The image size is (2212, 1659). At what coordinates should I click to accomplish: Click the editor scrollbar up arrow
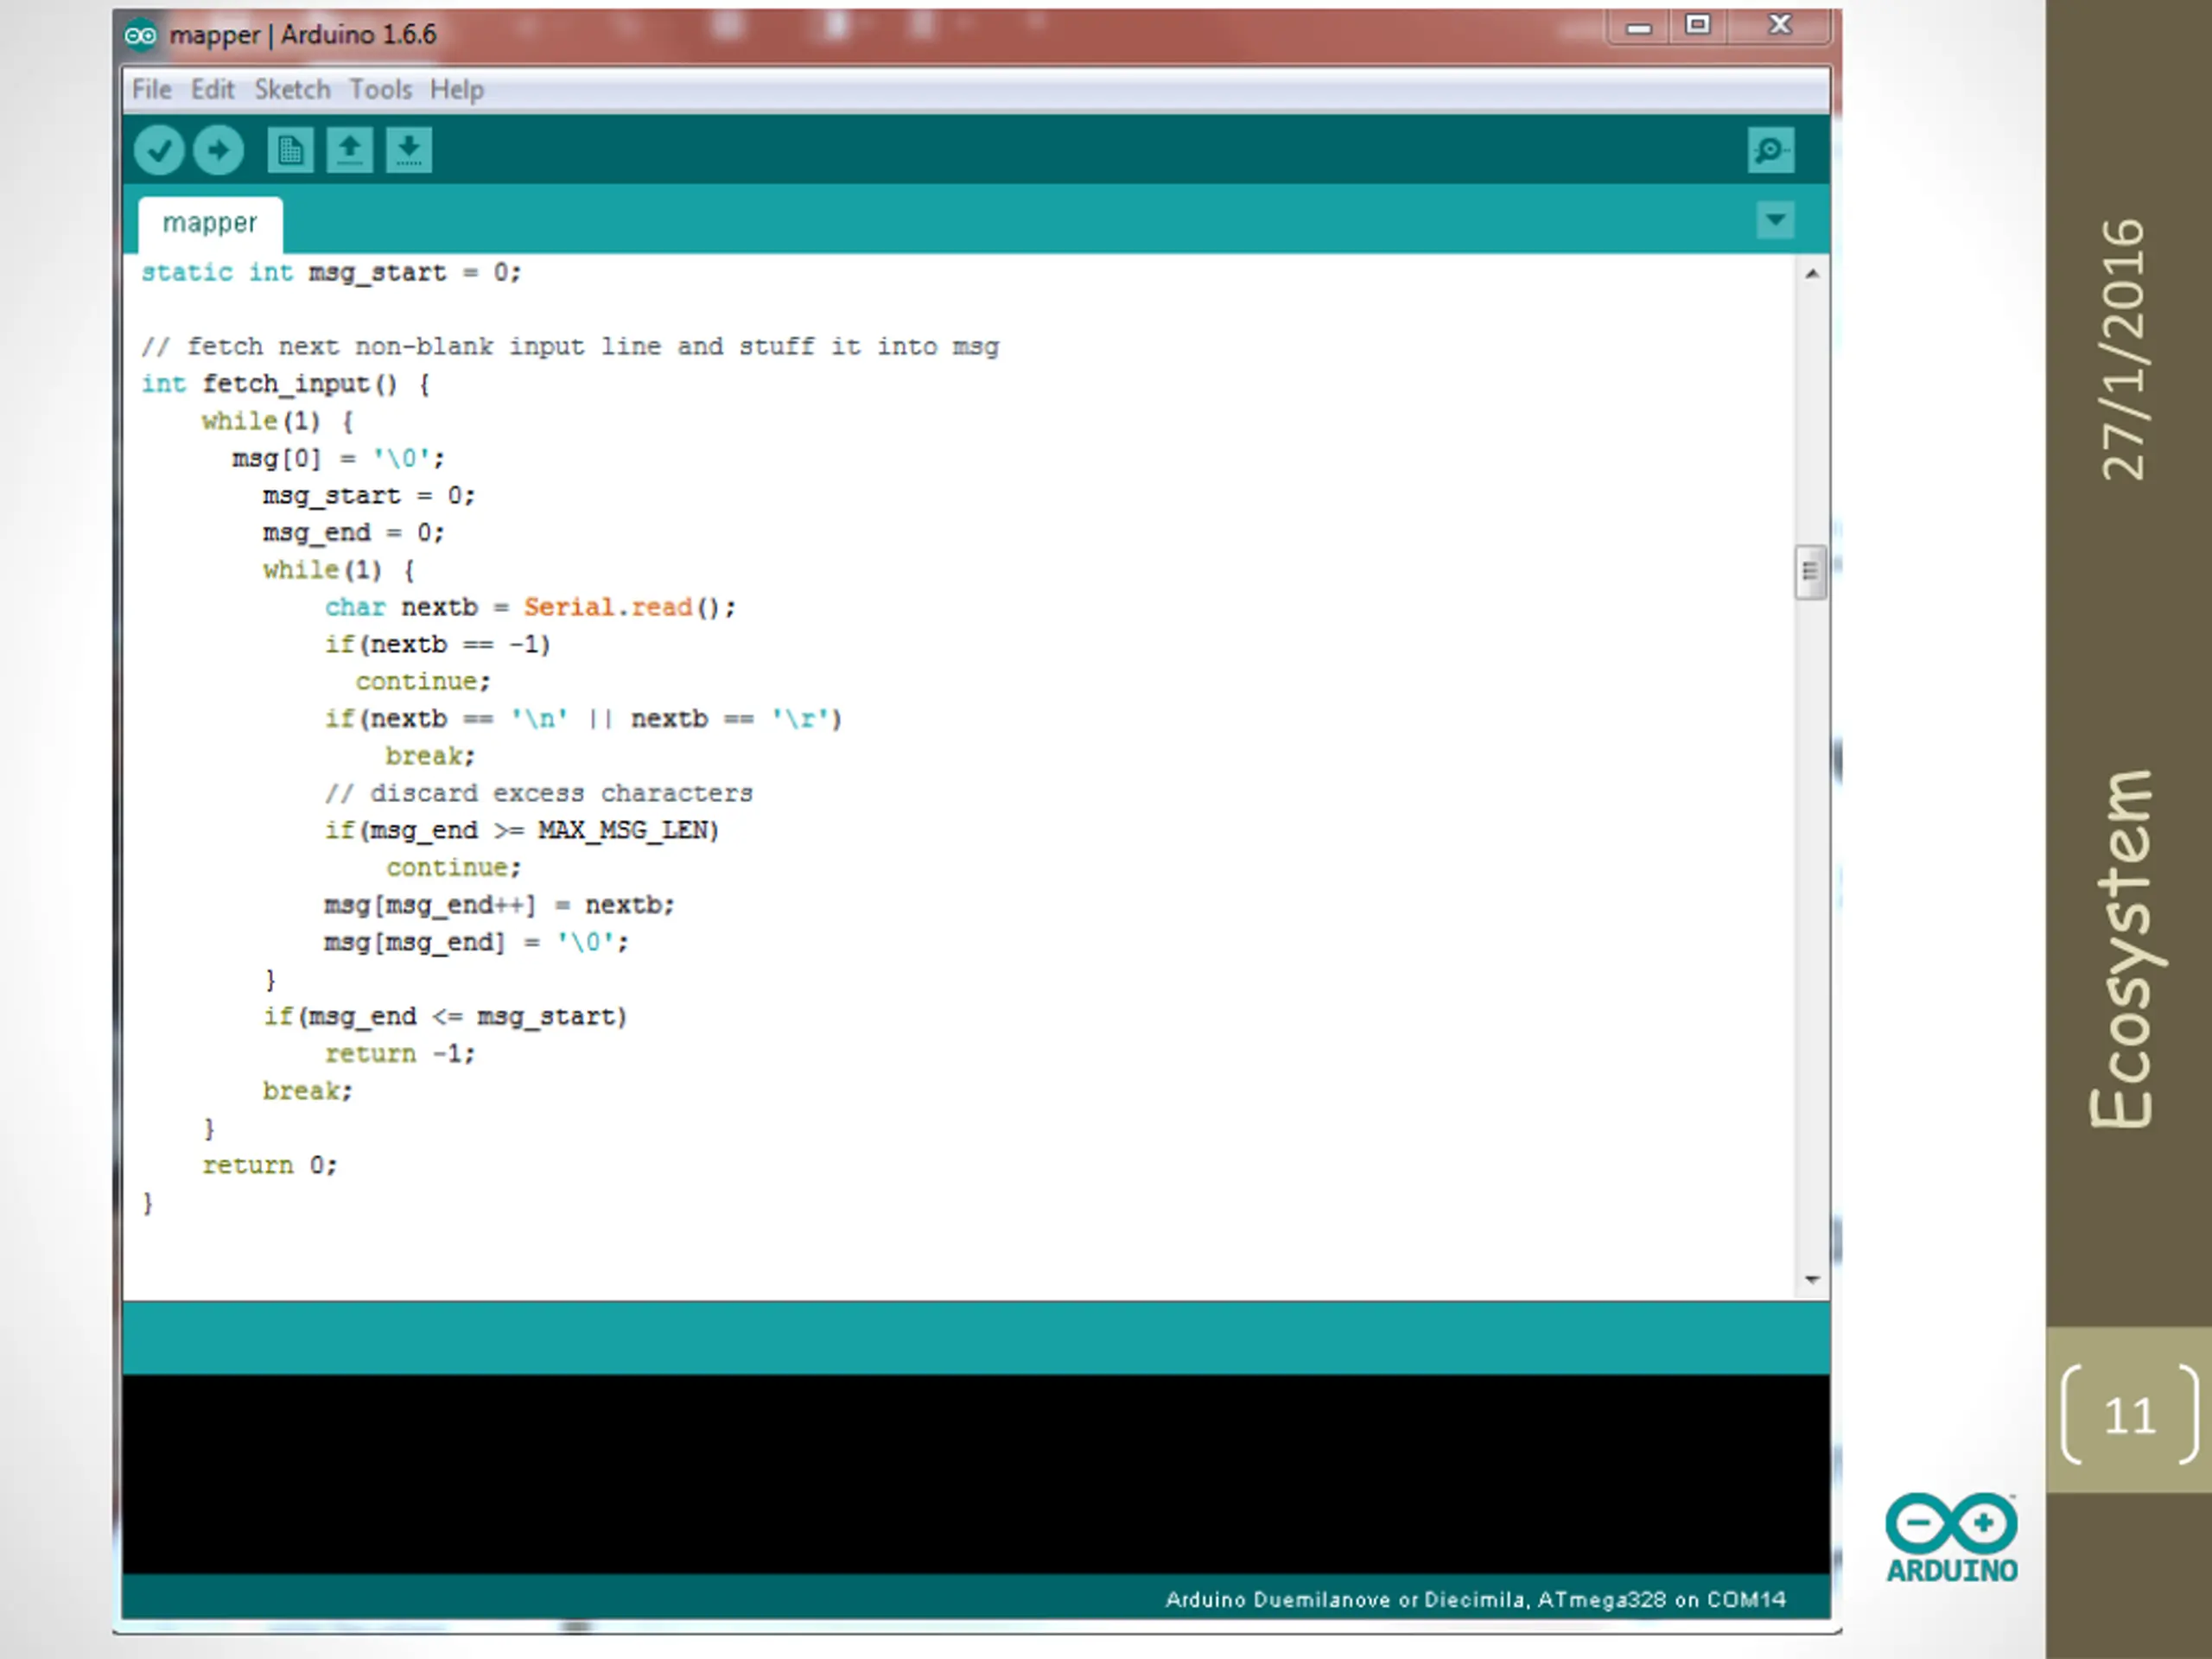coord(1811,273)
